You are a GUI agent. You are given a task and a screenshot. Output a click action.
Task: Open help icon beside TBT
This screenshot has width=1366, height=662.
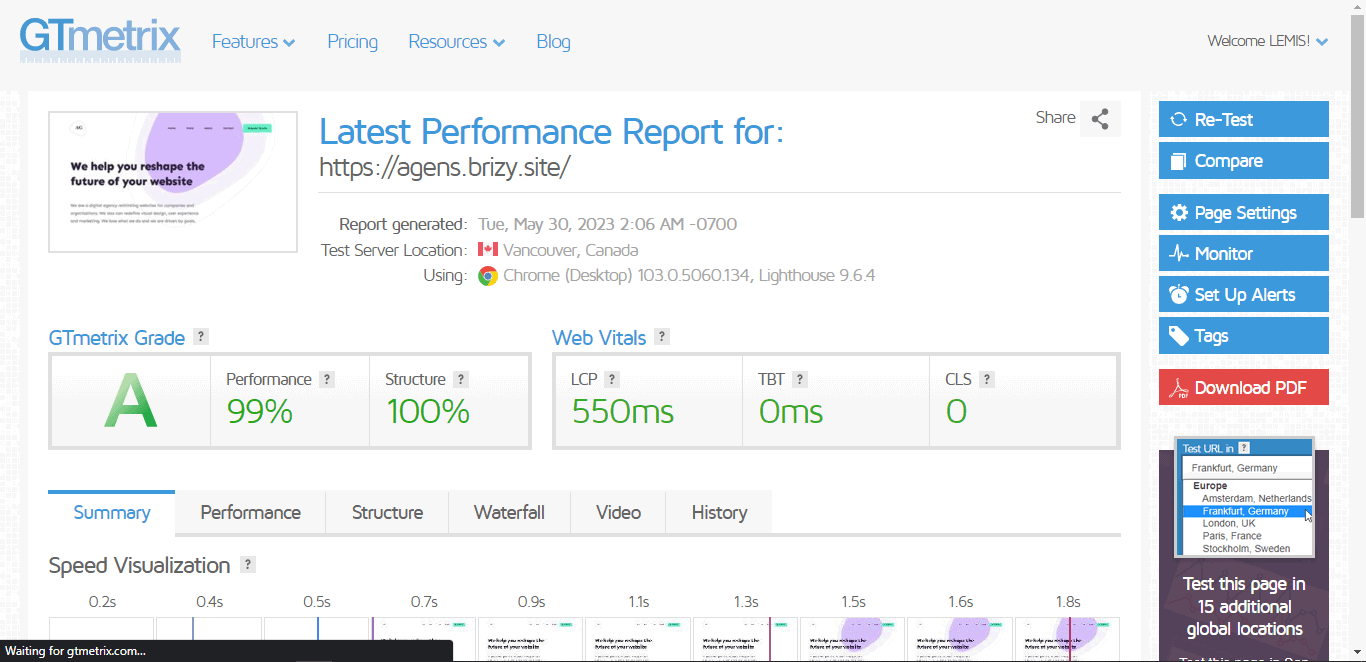pyautogui.click(x=800, y=380)
